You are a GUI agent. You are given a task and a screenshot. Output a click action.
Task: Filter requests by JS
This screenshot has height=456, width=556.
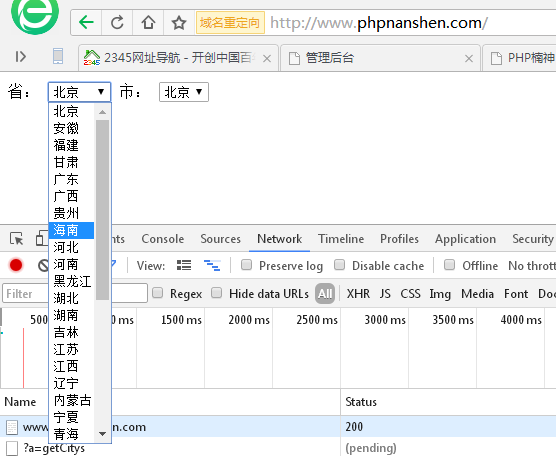(x=385, y=294)
